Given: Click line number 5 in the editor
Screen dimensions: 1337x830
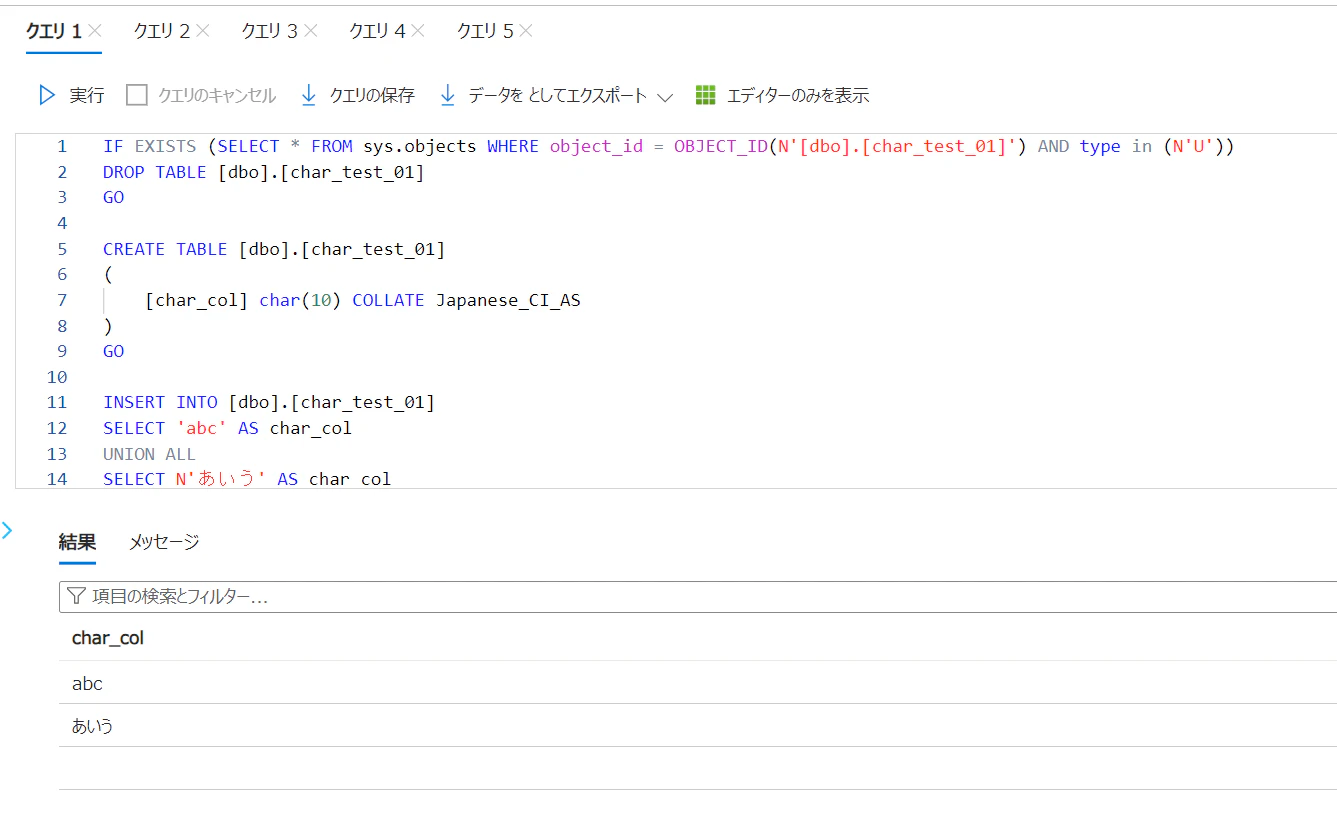Looking at the screenshot, I should (62, 249).
